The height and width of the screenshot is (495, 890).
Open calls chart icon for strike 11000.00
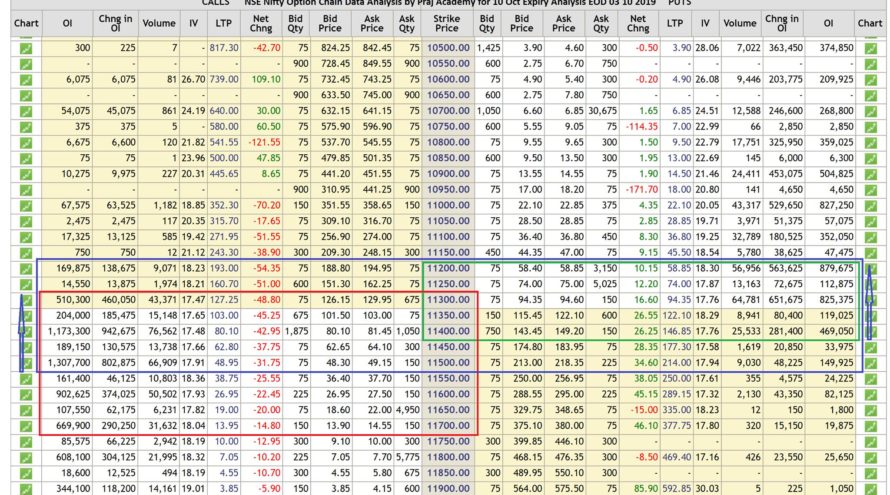pos(26,205)
